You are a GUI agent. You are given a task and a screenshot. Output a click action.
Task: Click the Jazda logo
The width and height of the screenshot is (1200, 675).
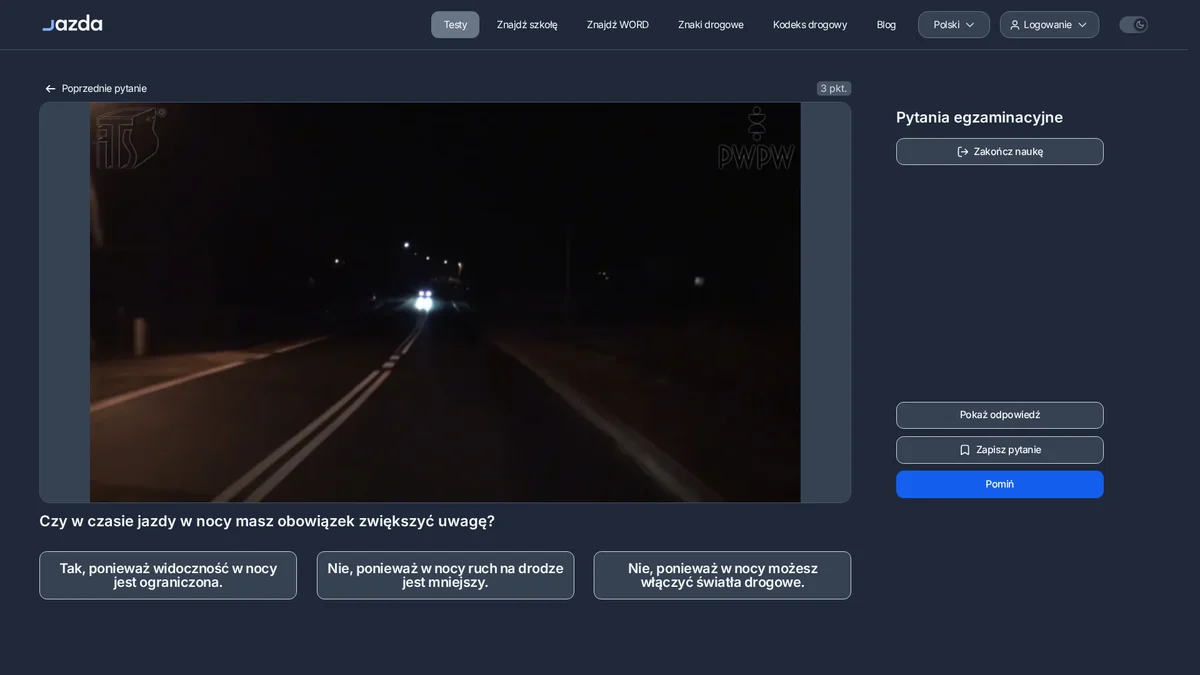click(x=72, y=23)
